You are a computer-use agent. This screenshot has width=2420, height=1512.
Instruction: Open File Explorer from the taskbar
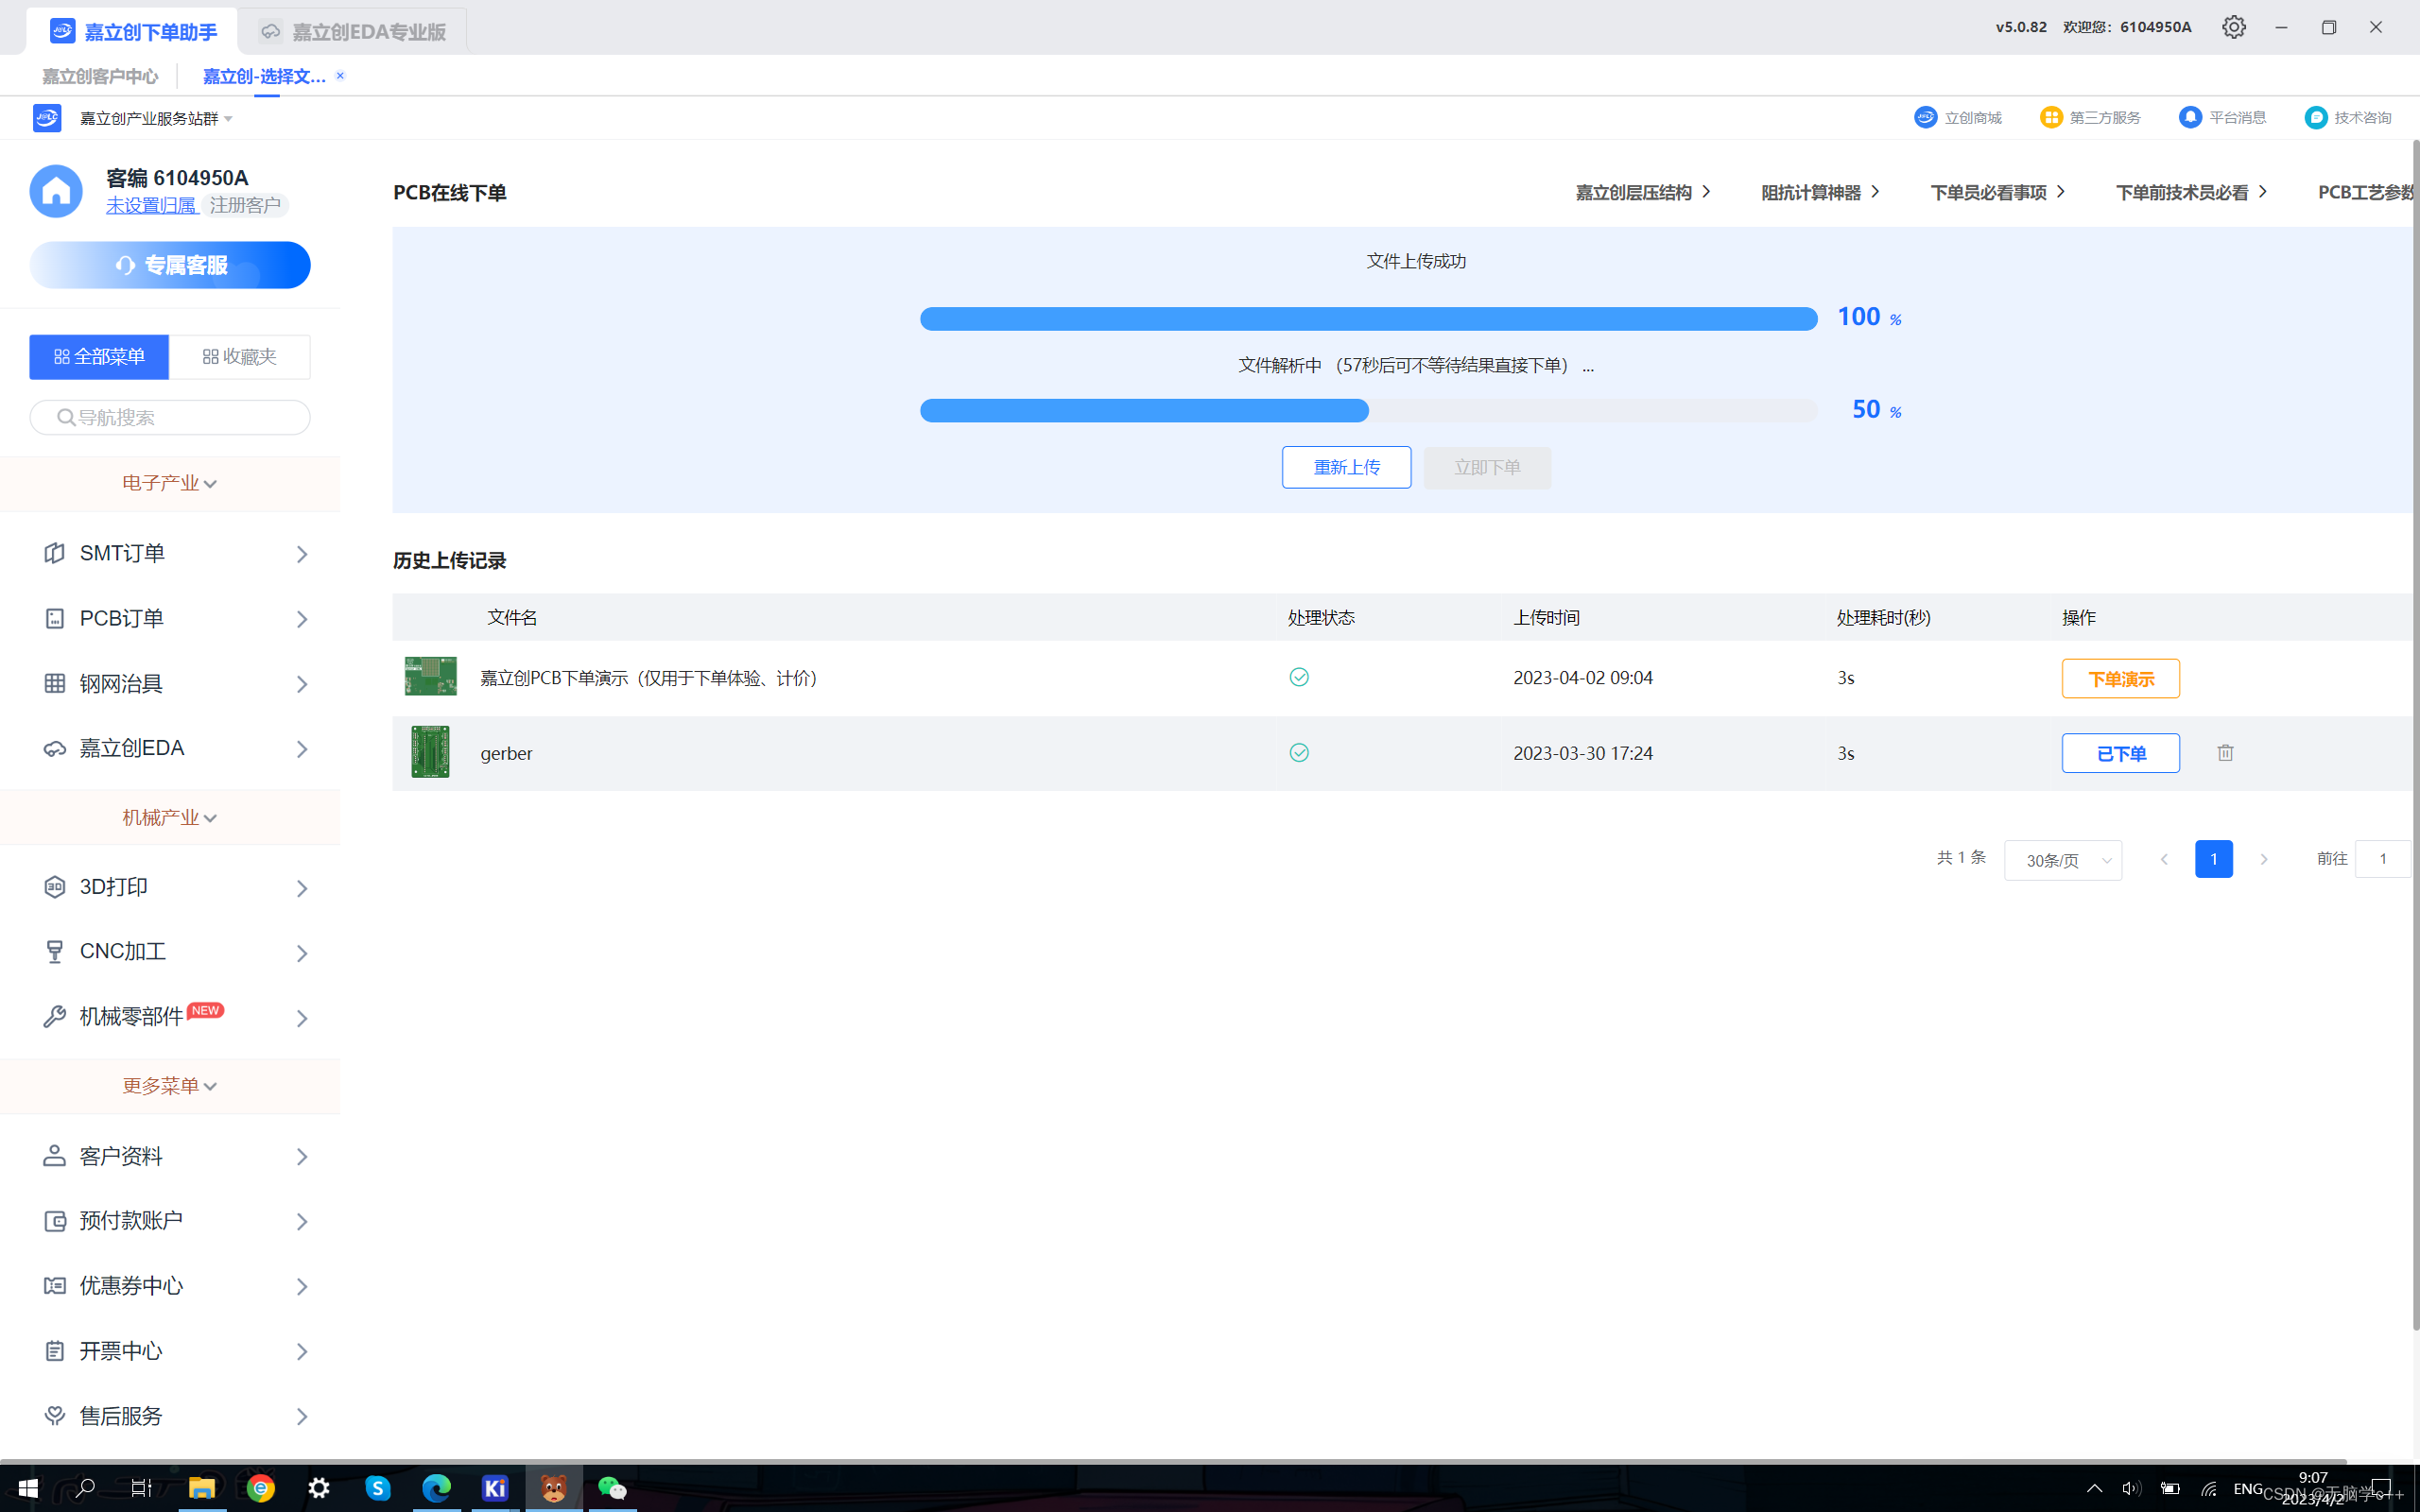coord(201,1488)
